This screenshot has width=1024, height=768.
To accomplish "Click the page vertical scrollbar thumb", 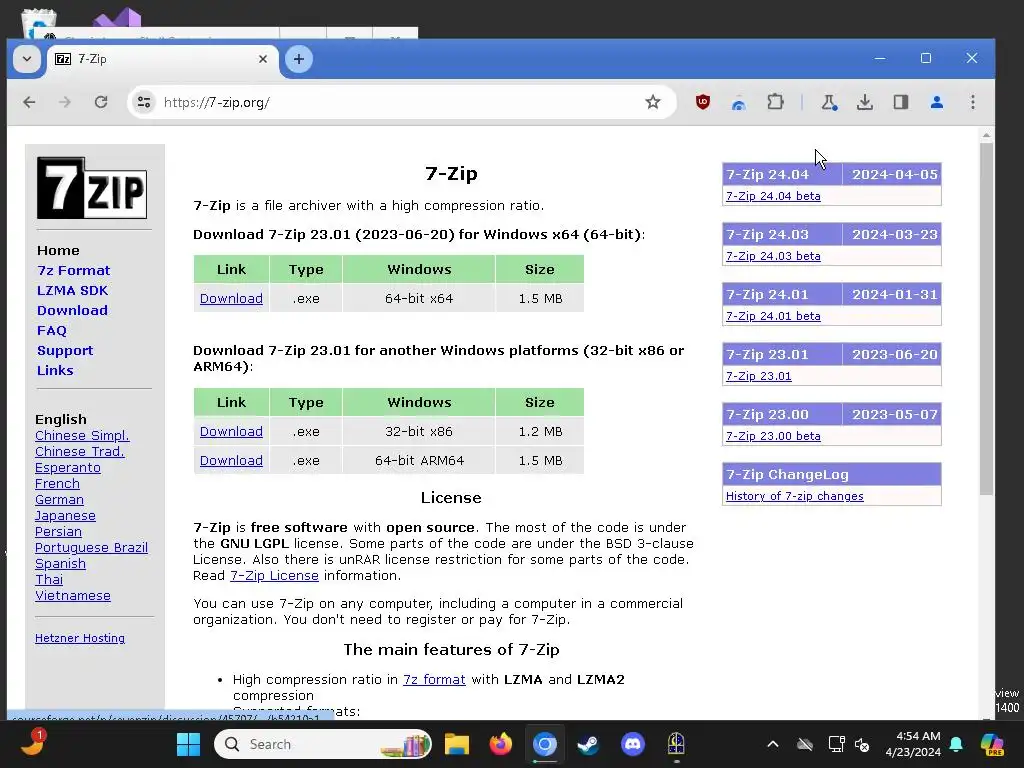I will 986,318.
